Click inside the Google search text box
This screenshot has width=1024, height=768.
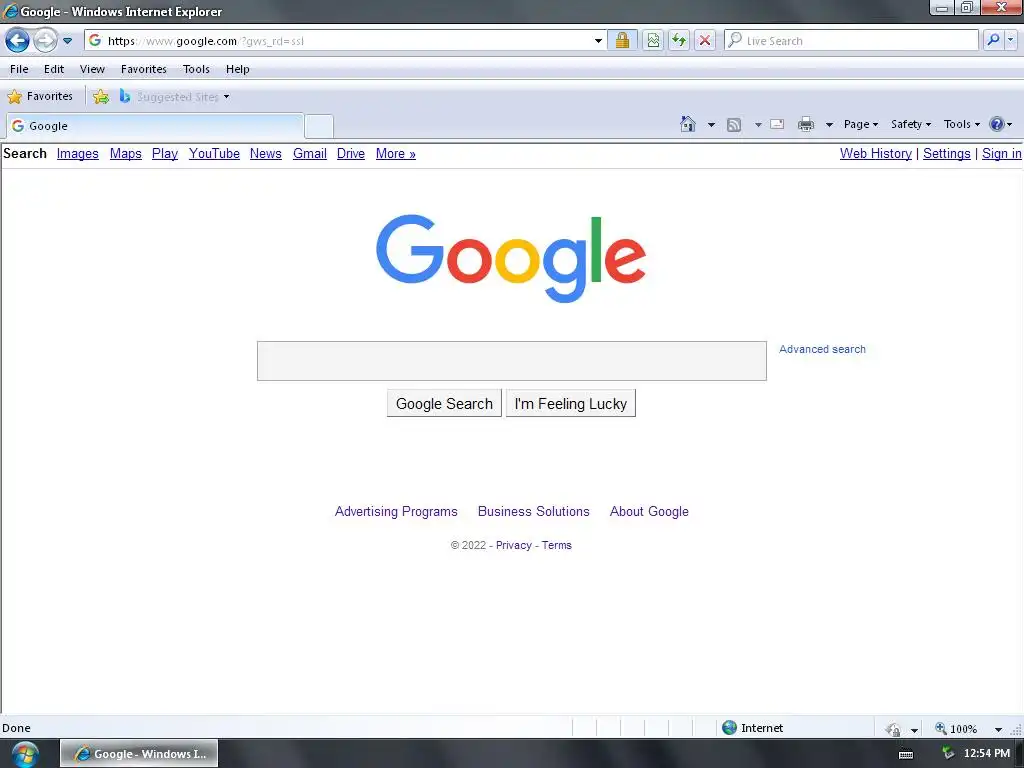pos(511,360)
